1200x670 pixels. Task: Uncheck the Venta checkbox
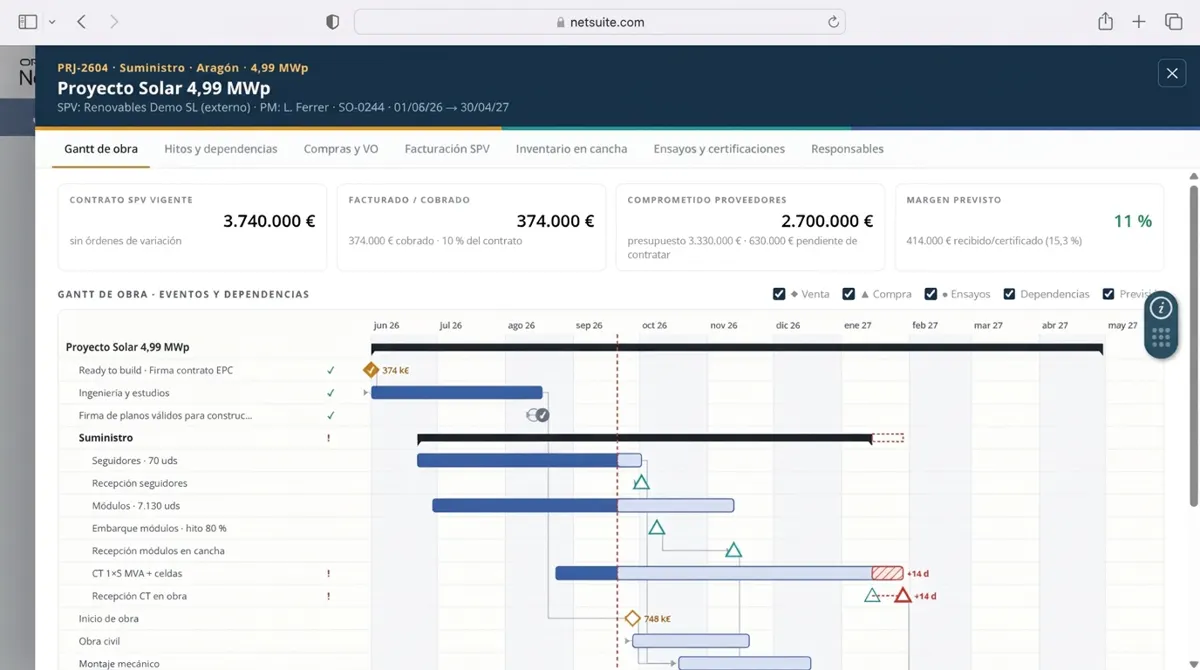[x=779, y=294]
